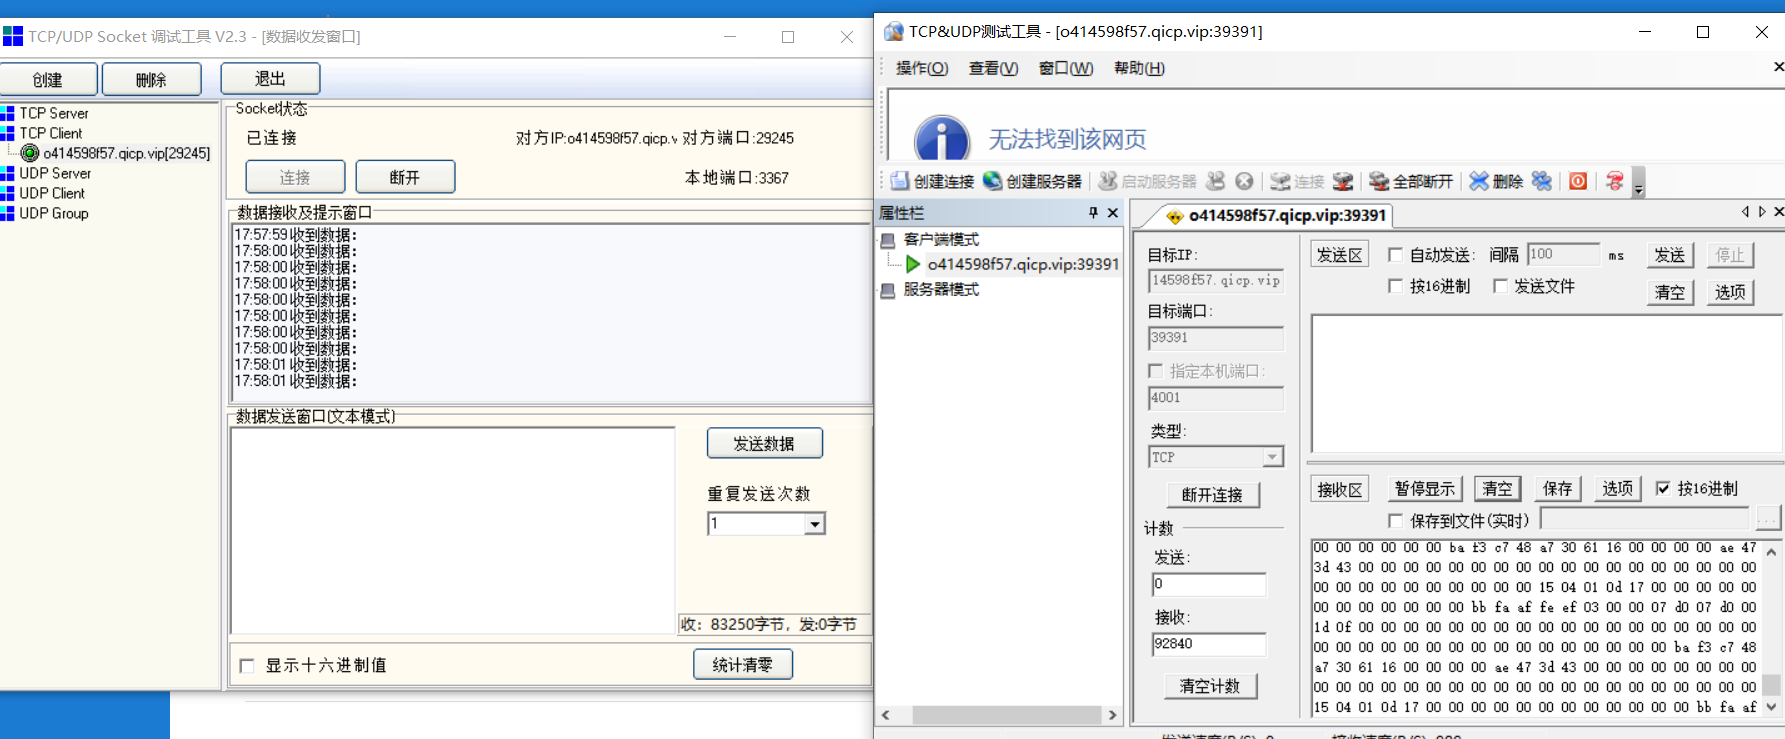This screenshot has width=1785, height=739.
Task: Click the blue info icon near 无法找到该网页
Action: [942, 138]
